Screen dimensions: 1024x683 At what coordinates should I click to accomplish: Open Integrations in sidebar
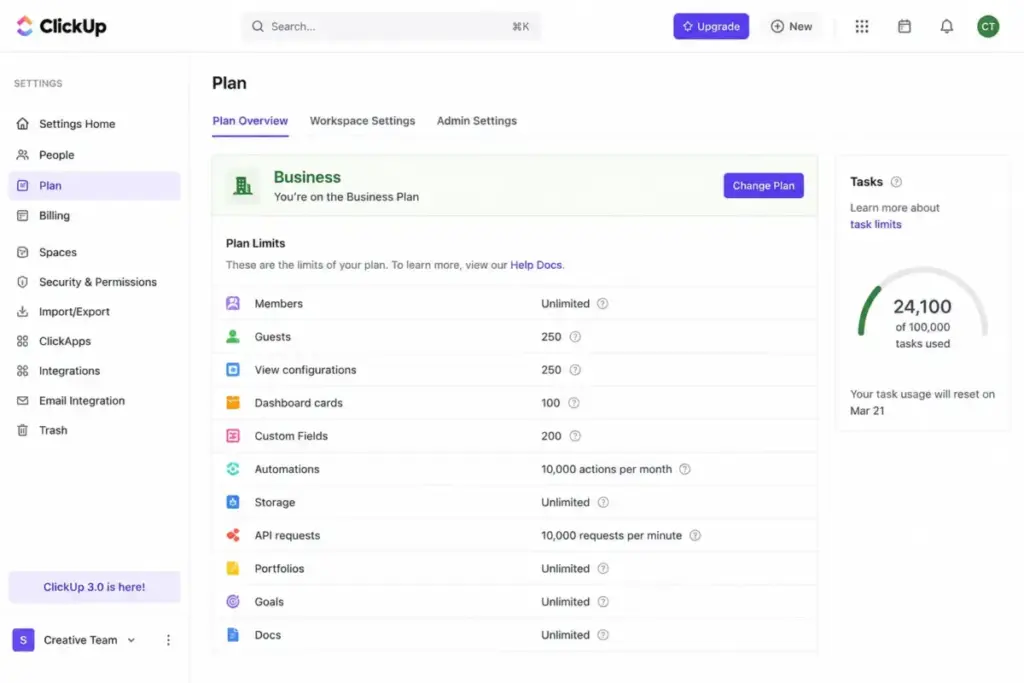coord(94,371)
